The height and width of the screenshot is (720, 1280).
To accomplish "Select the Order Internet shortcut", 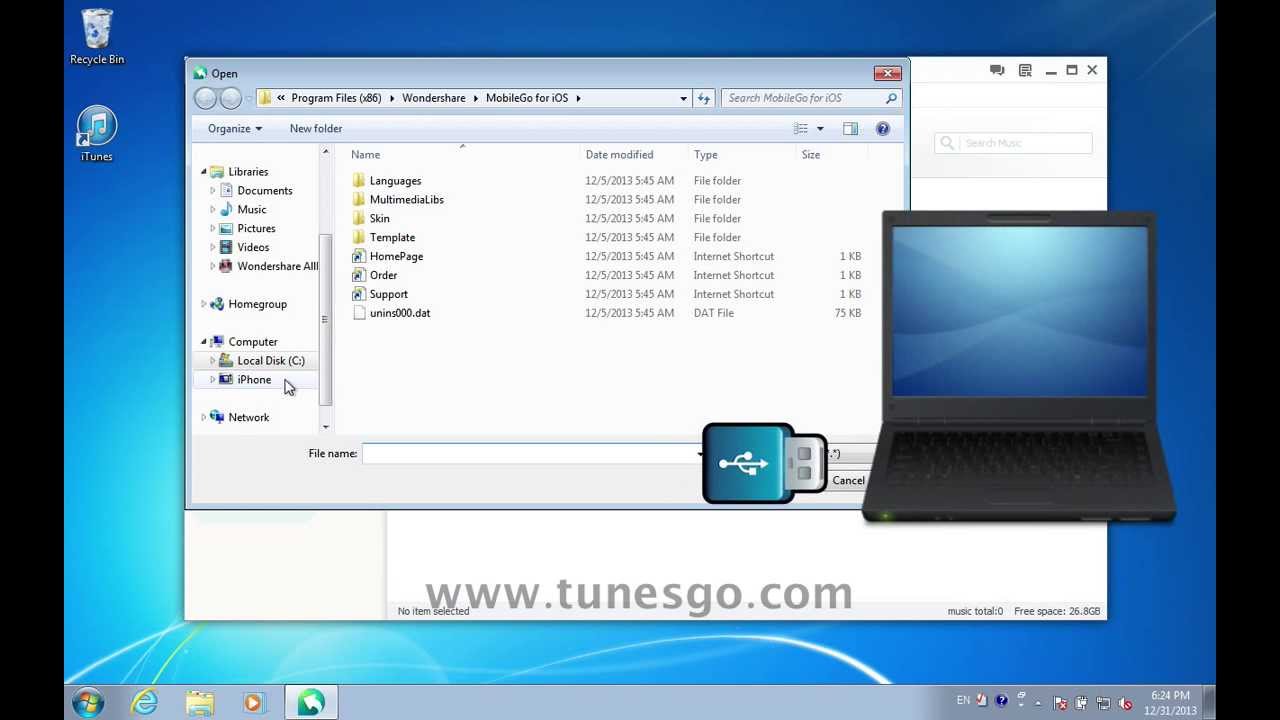I will click(383, 276).
